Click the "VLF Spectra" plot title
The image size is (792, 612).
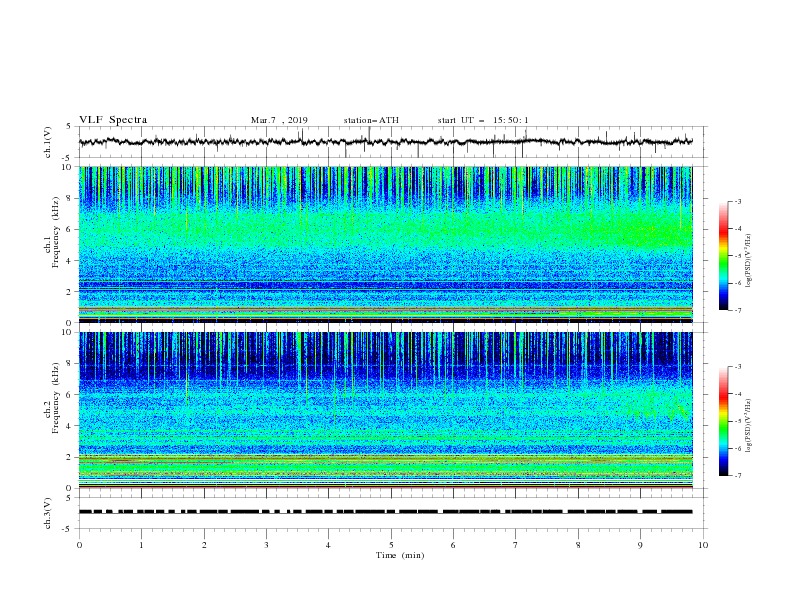(x=113, y=120)
